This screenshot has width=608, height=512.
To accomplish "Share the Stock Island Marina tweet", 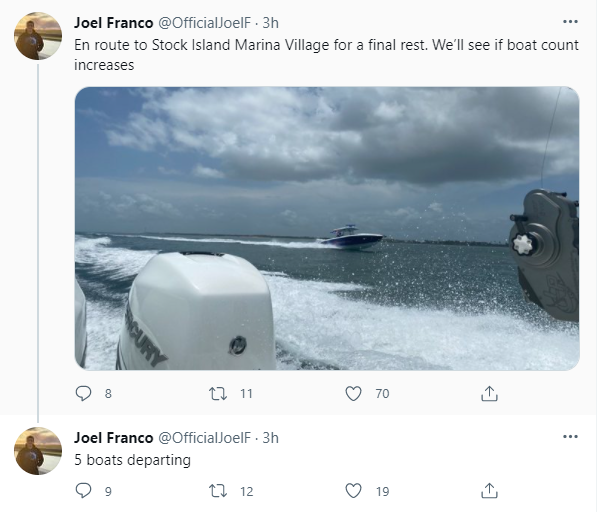I will click(490, 394).
